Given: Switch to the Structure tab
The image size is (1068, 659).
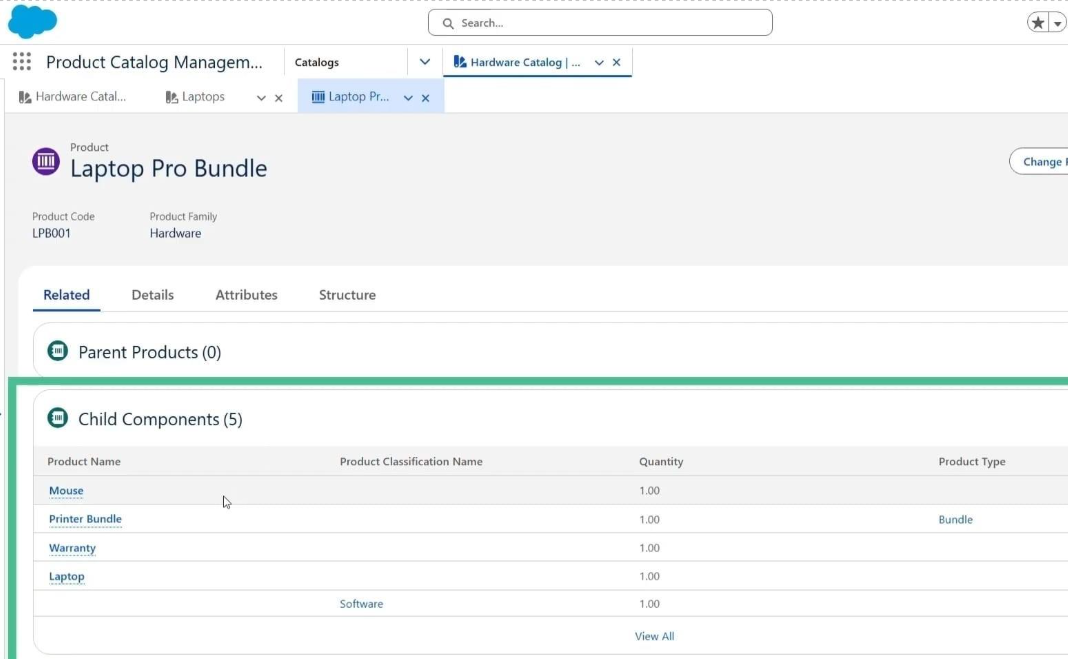Looking at the screenshot, I should pos(347,295).
